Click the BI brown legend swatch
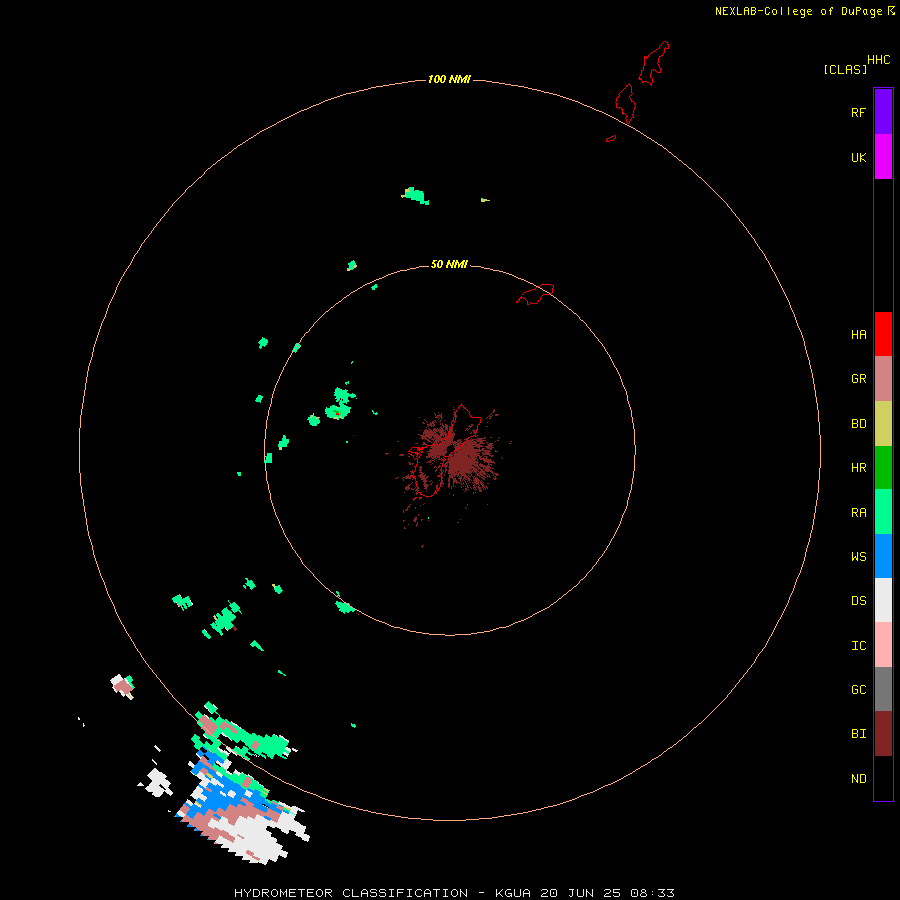The image size is (900, 900). pos(883,734)
